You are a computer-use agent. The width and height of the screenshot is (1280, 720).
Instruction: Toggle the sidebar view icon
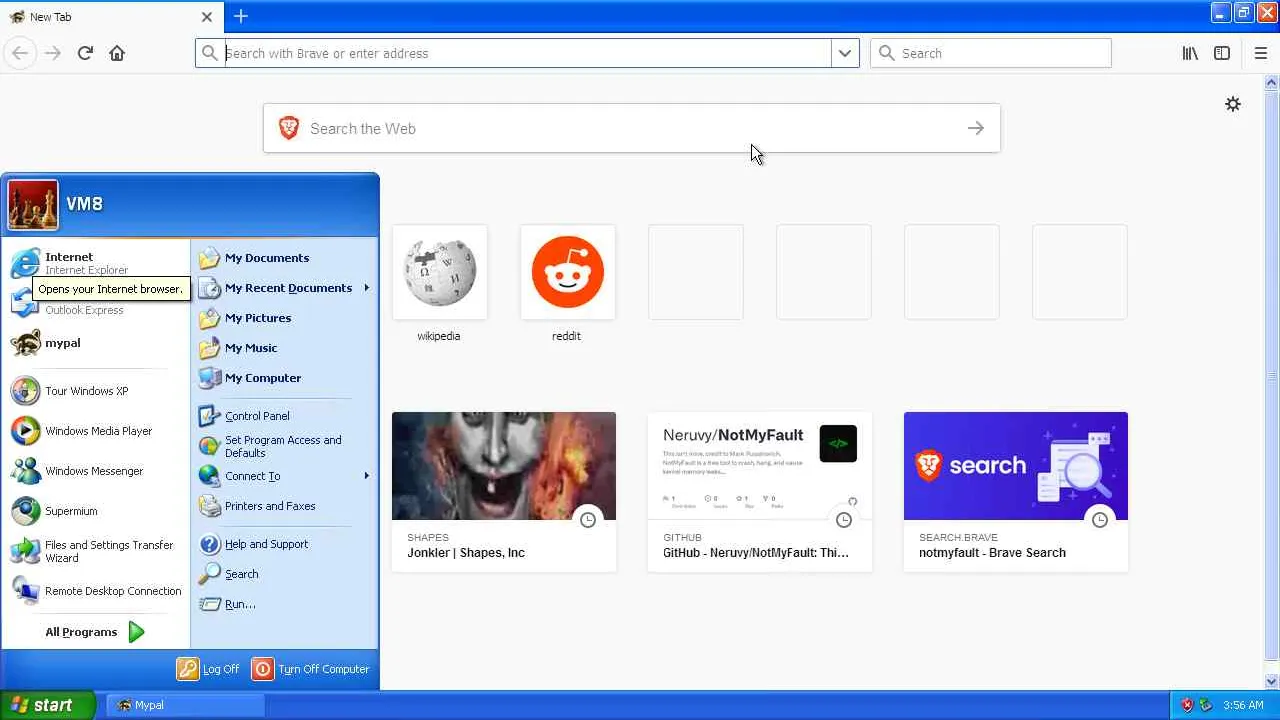(x=1222, y=53)
